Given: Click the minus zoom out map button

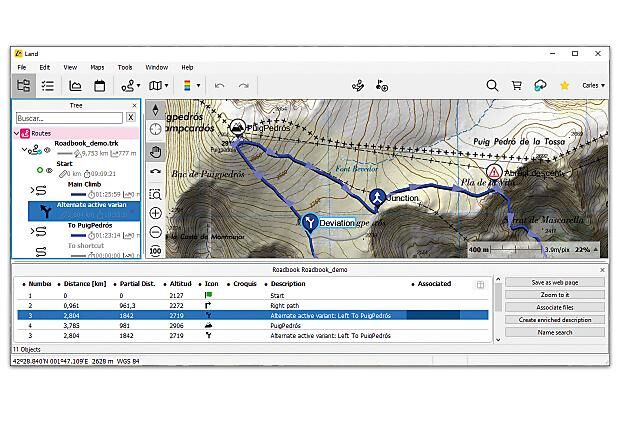Looking at the screenshot, I should 155,232.
